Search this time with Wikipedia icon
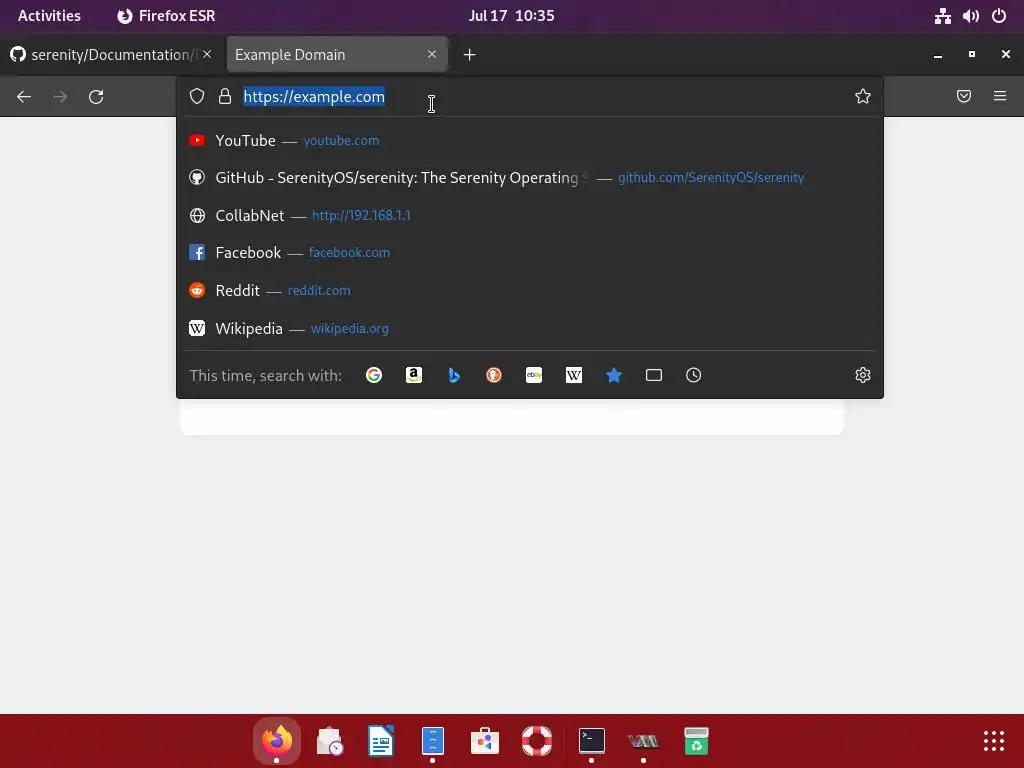Image resolution: width=1024 pixels, height=768 pixels. pos(573,375)
